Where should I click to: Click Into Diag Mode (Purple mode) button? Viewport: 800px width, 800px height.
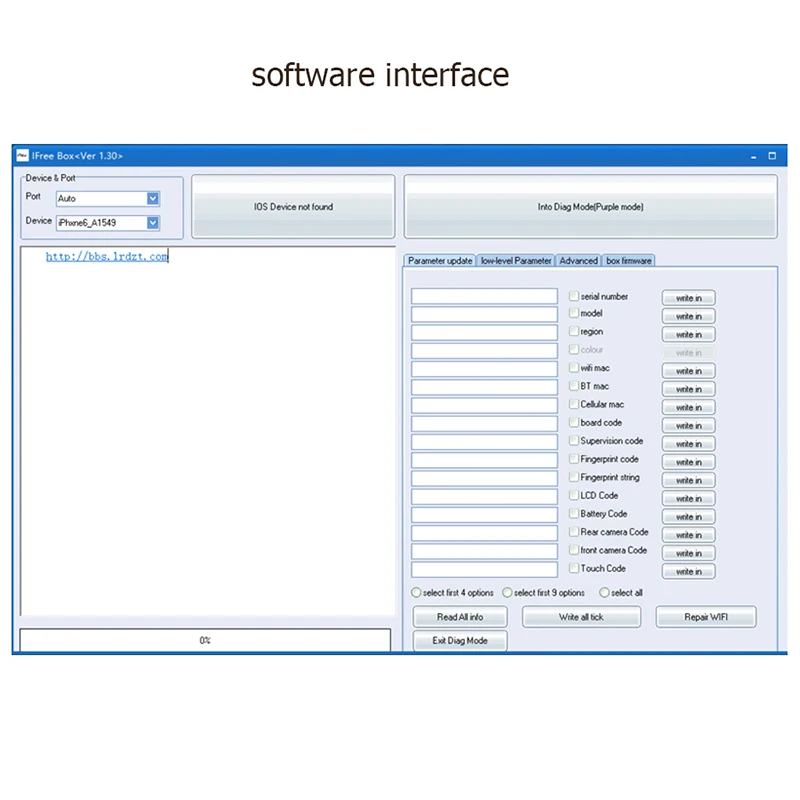coord(590,207)
